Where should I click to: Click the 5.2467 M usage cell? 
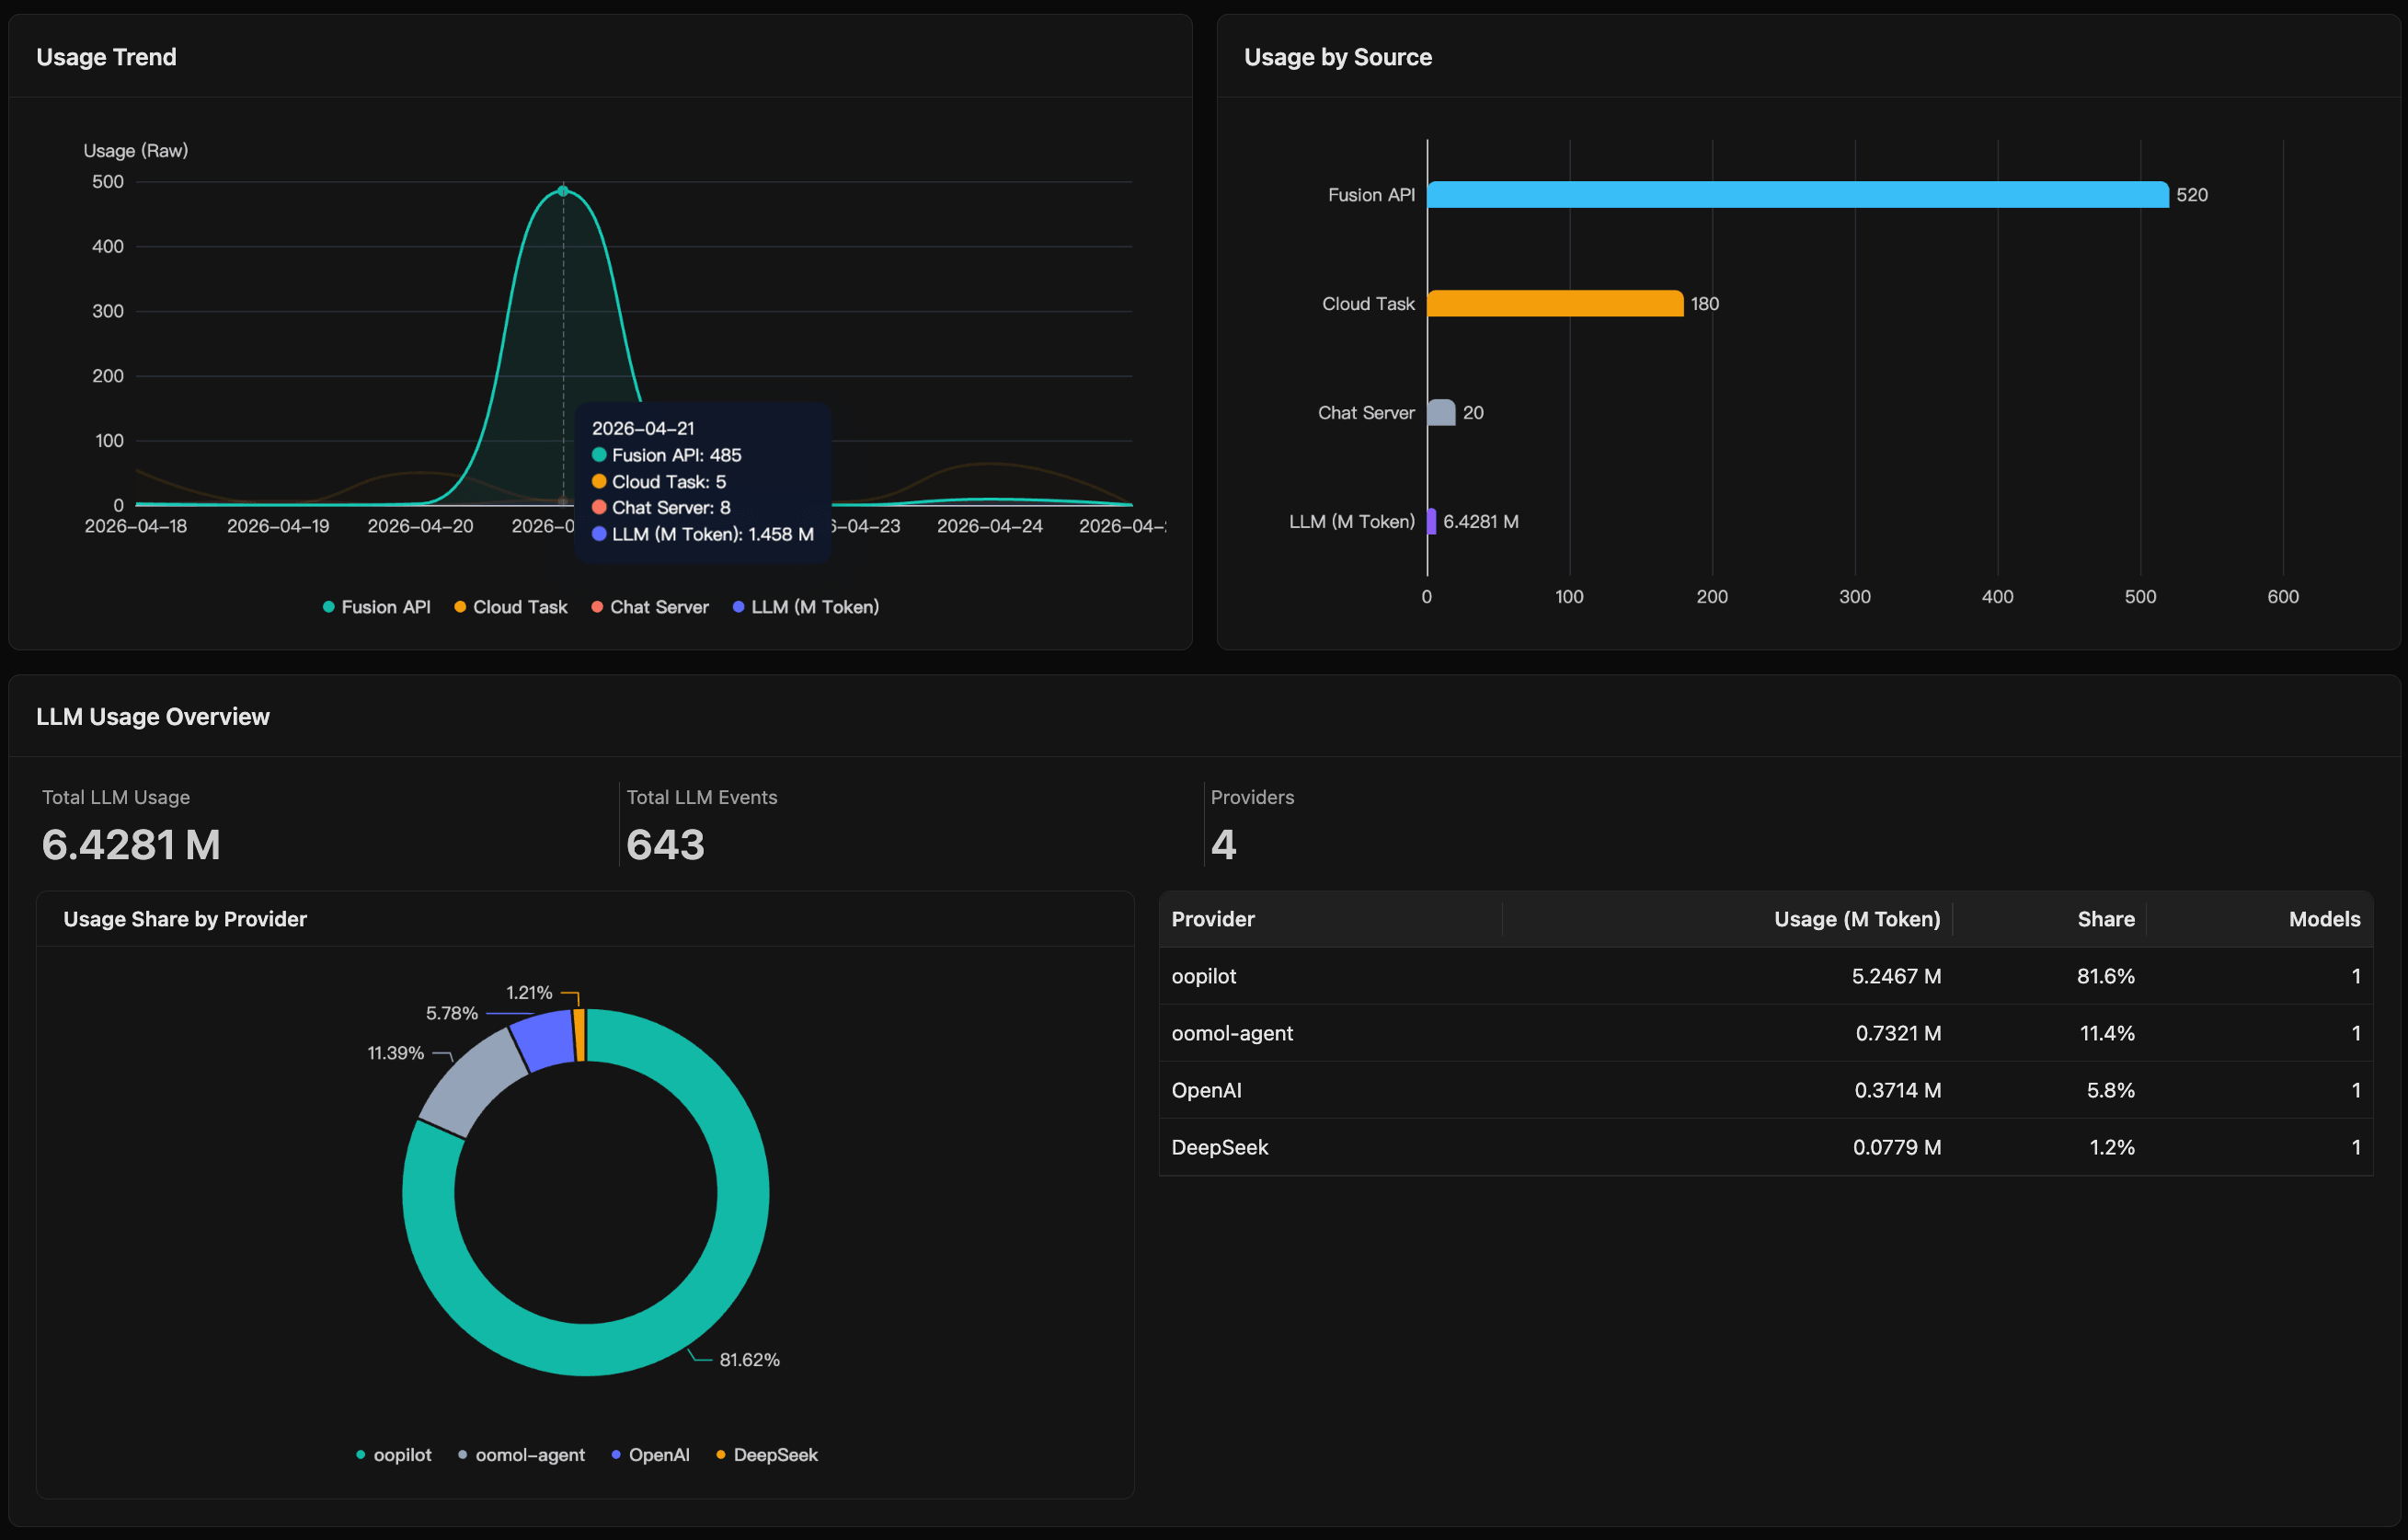(1896, 976)
